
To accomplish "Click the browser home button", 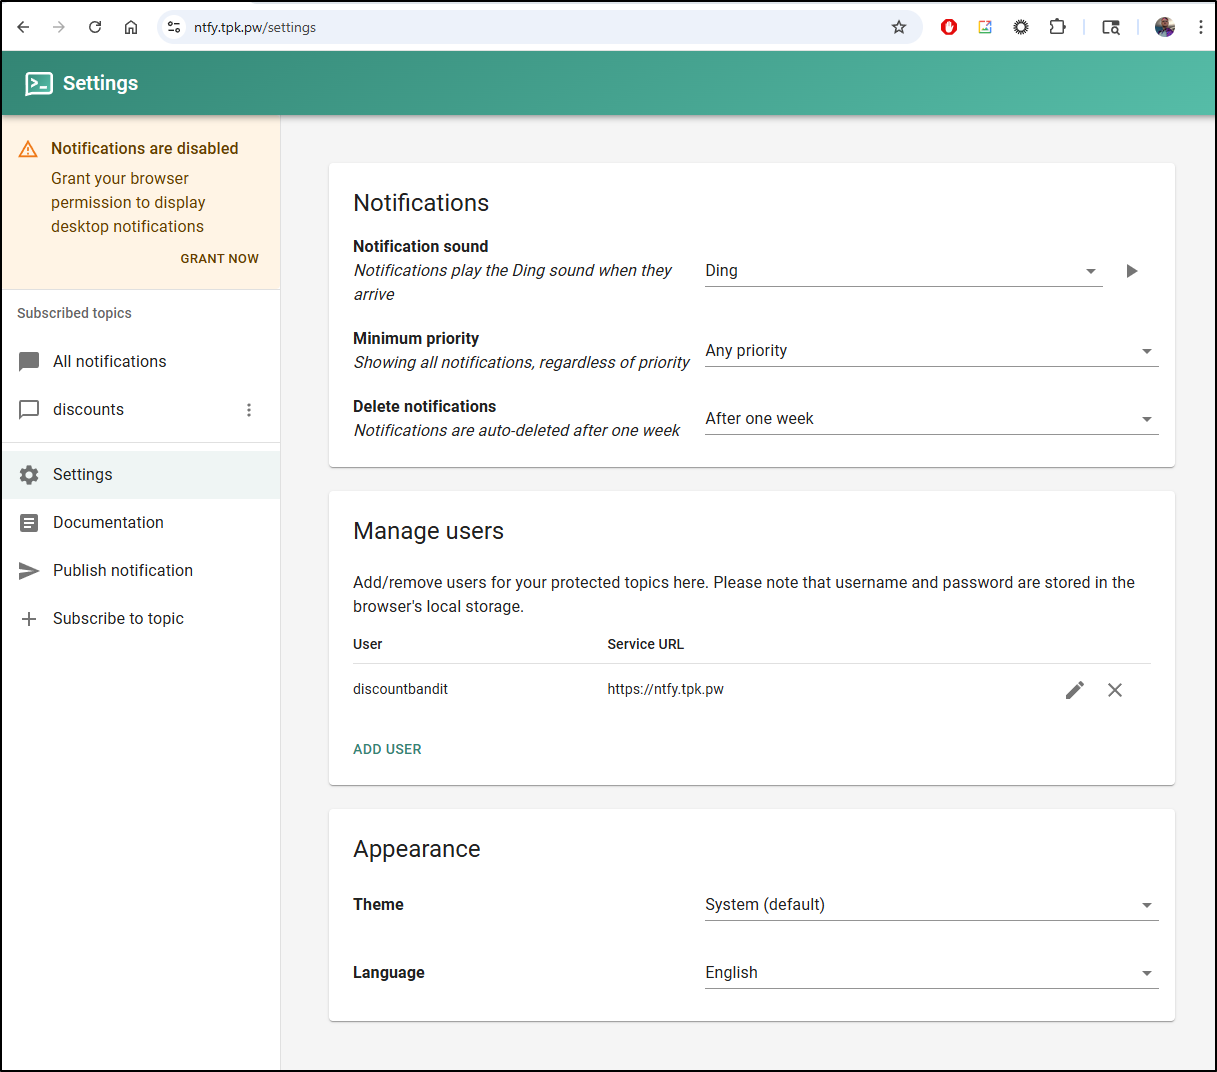I will tap(131, 27).
